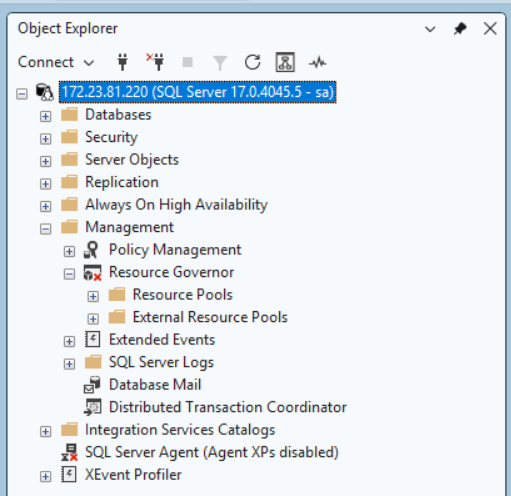Collapse the 172.23.81.220 server node
The height and width of the screenshot is (496, 511).
(x=22, y=94)
